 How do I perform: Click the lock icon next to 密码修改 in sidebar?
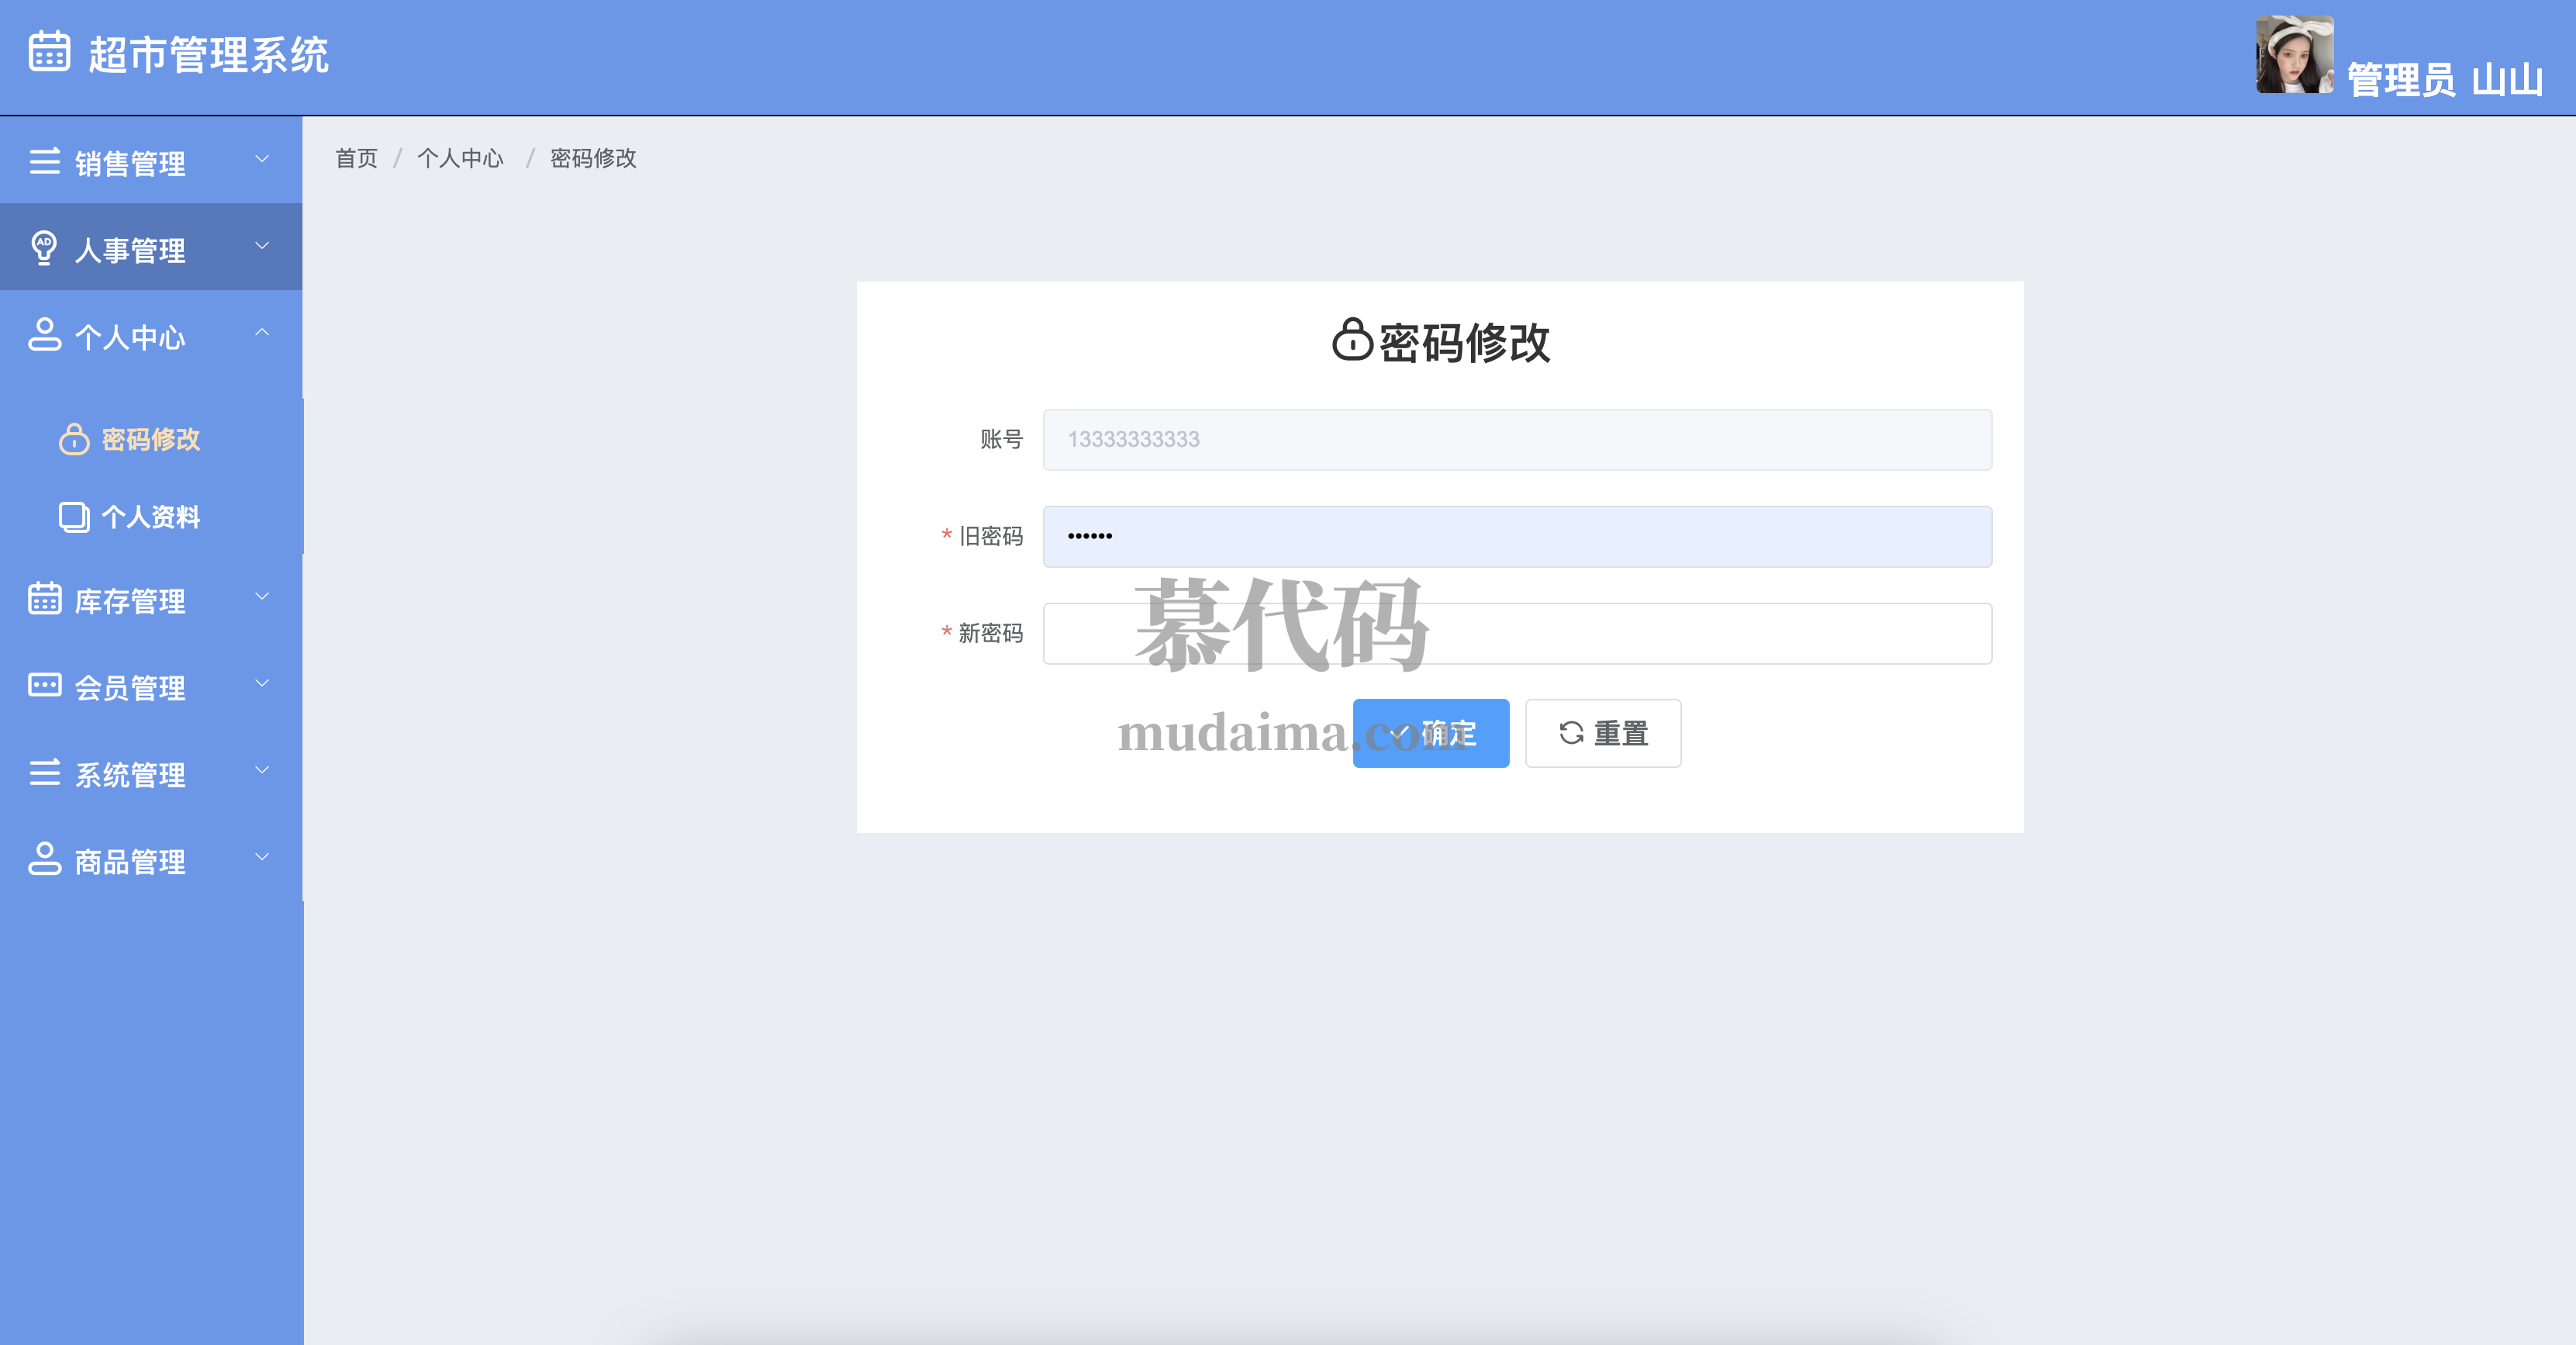pyautogui.click(x=74, y=439)
